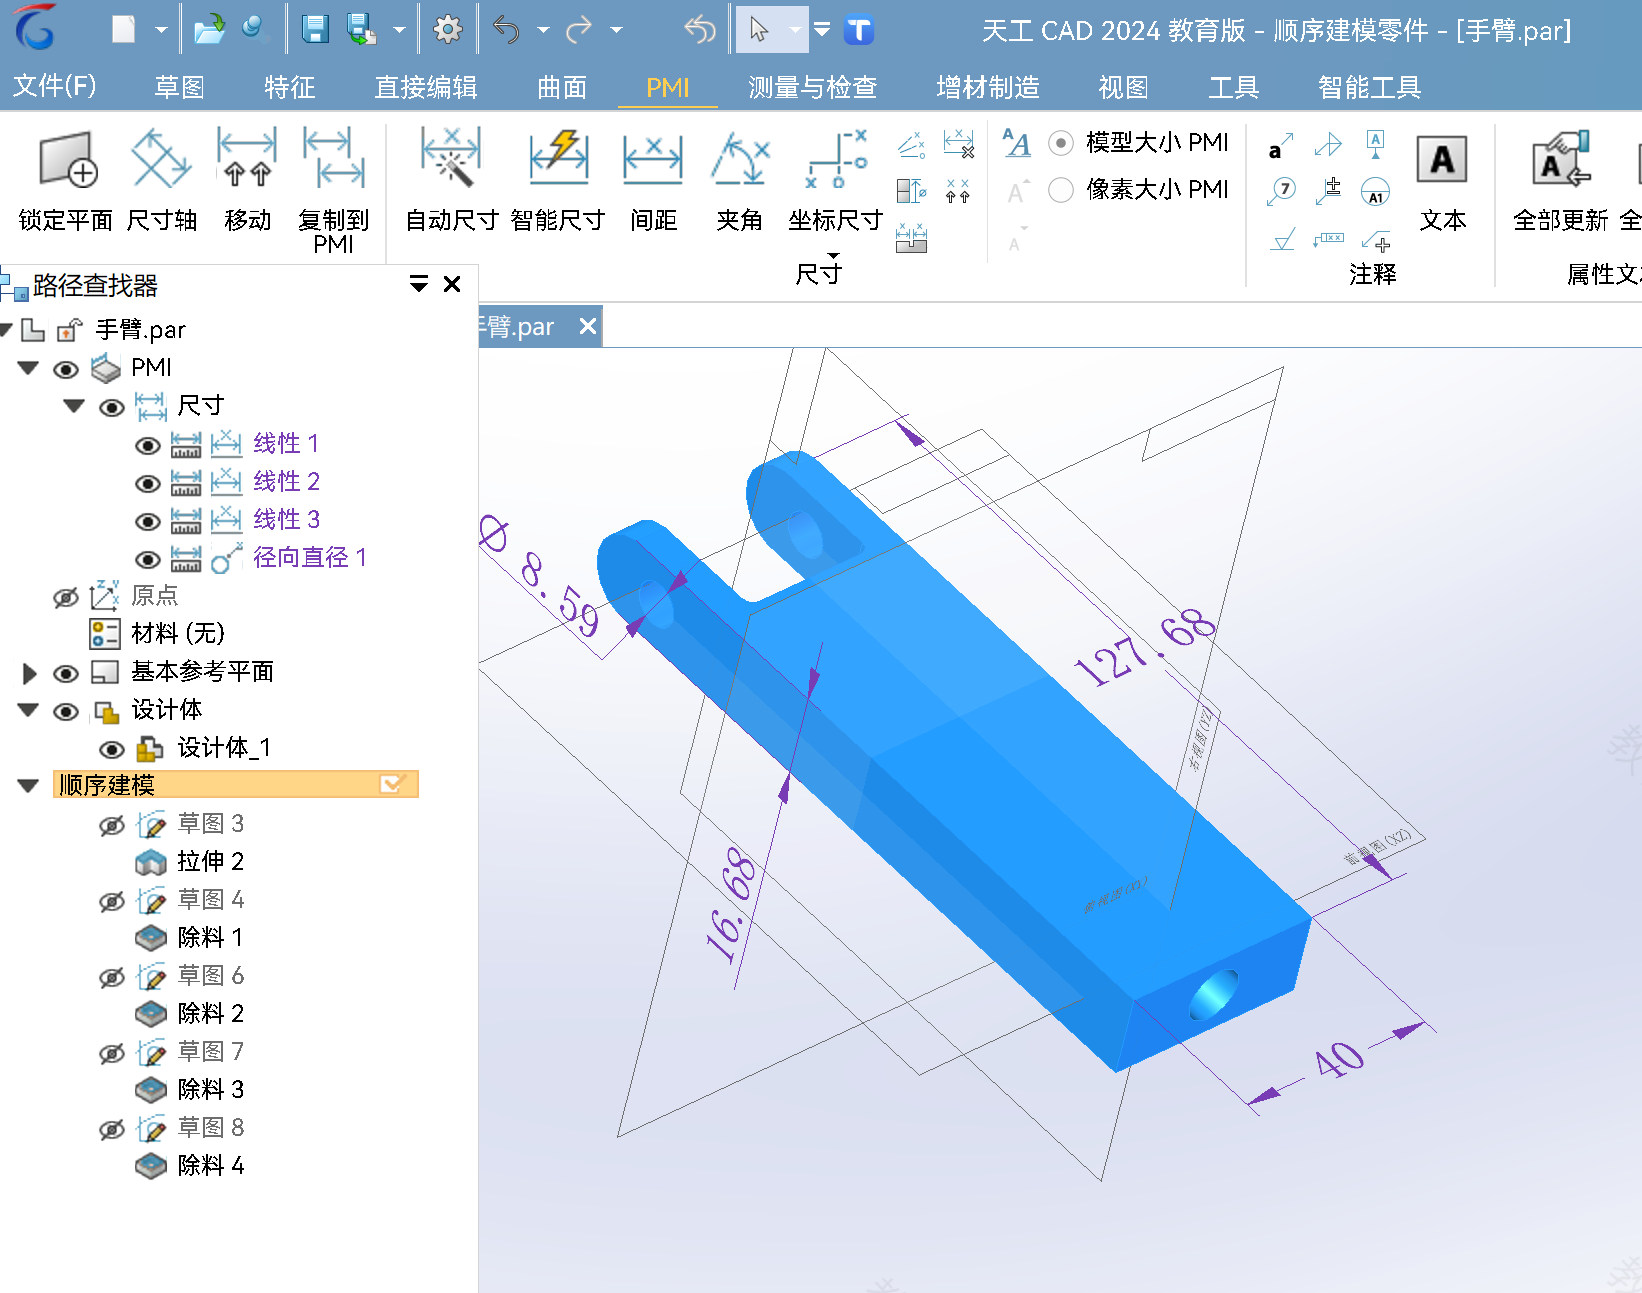This screenshot has width=1642, height=1293.
Task: Select the Model Size PMI (模型大小 PMI) radio
Action: click(1061, 143)
